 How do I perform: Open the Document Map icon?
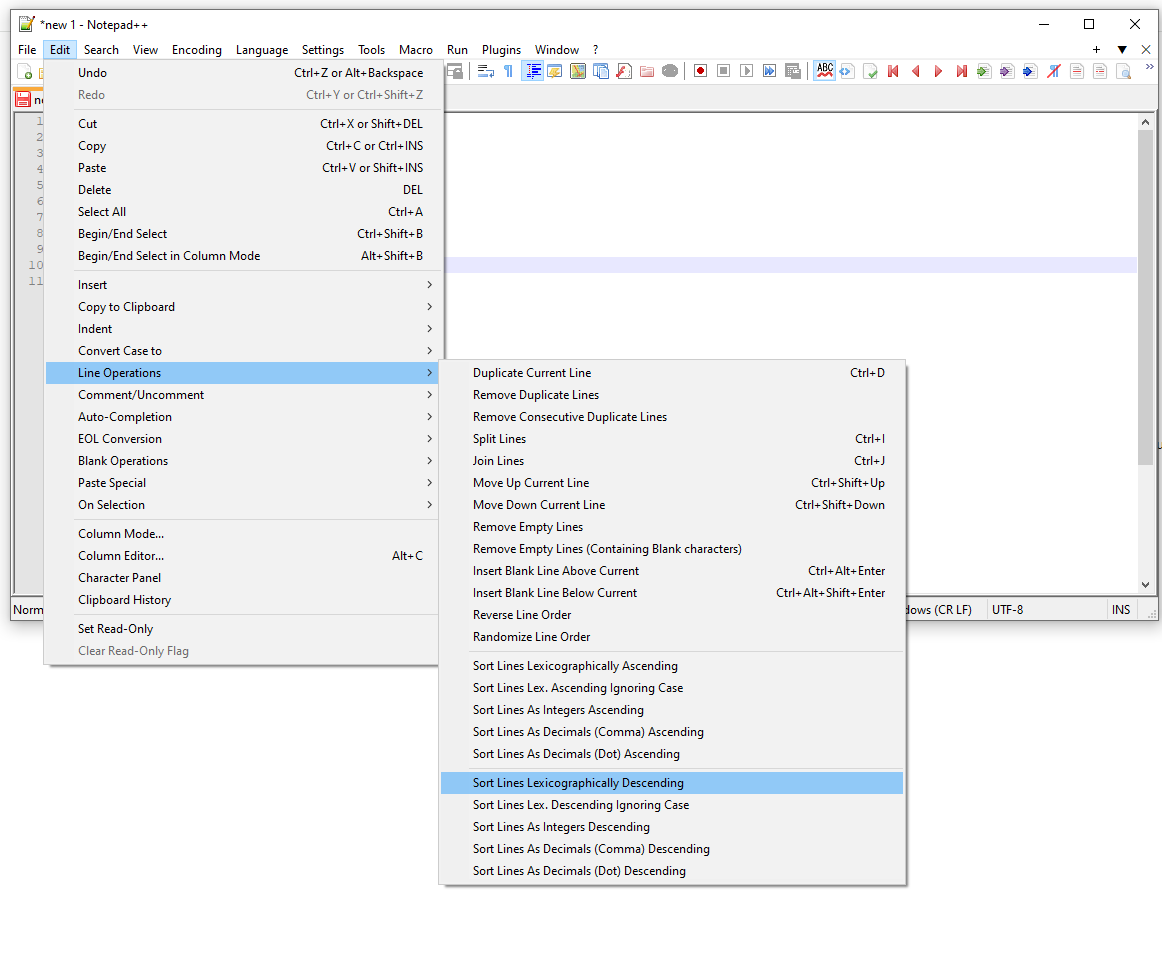pyautogui.click(x=578, y=71)
